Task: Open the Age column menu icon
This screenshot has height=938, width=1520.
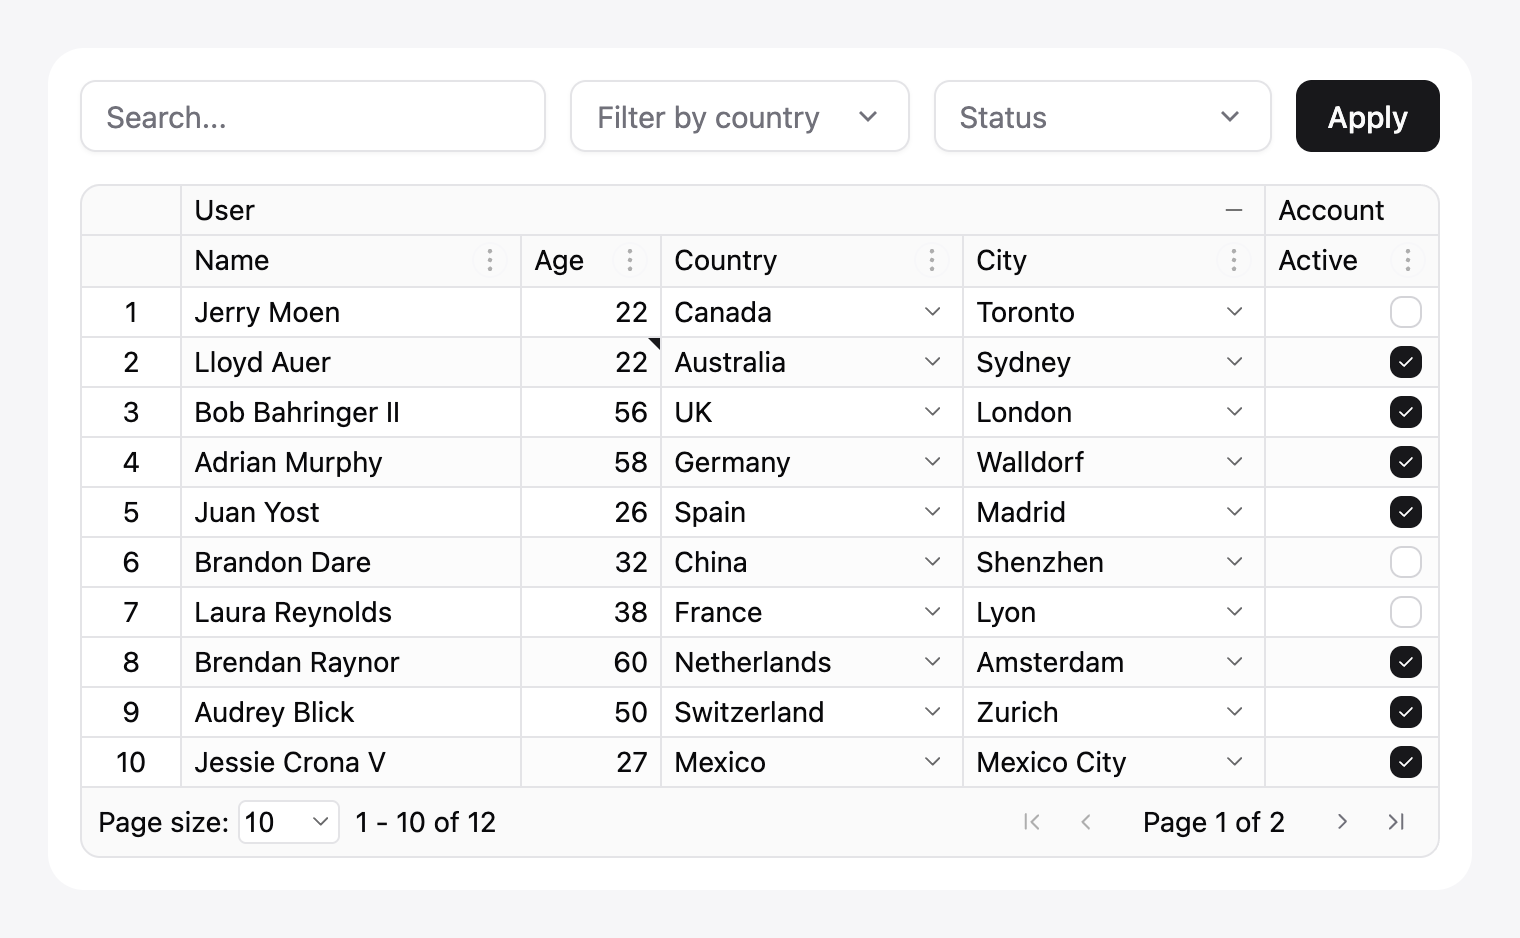Action: 629,261
